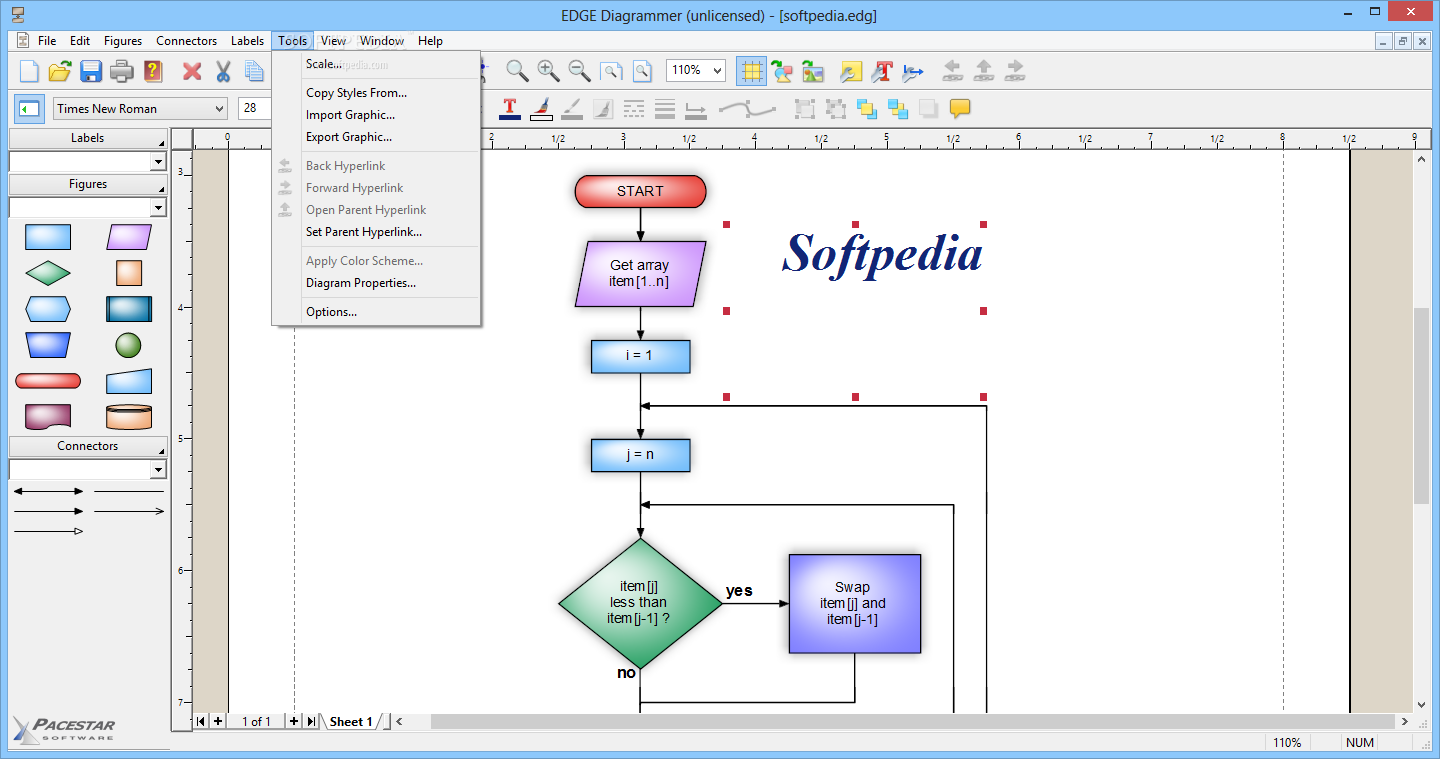This screenshot has height=759, width=1440.
Task: Click the bring-to-front overlapping squares icon
Action: (x=866, y=108)
